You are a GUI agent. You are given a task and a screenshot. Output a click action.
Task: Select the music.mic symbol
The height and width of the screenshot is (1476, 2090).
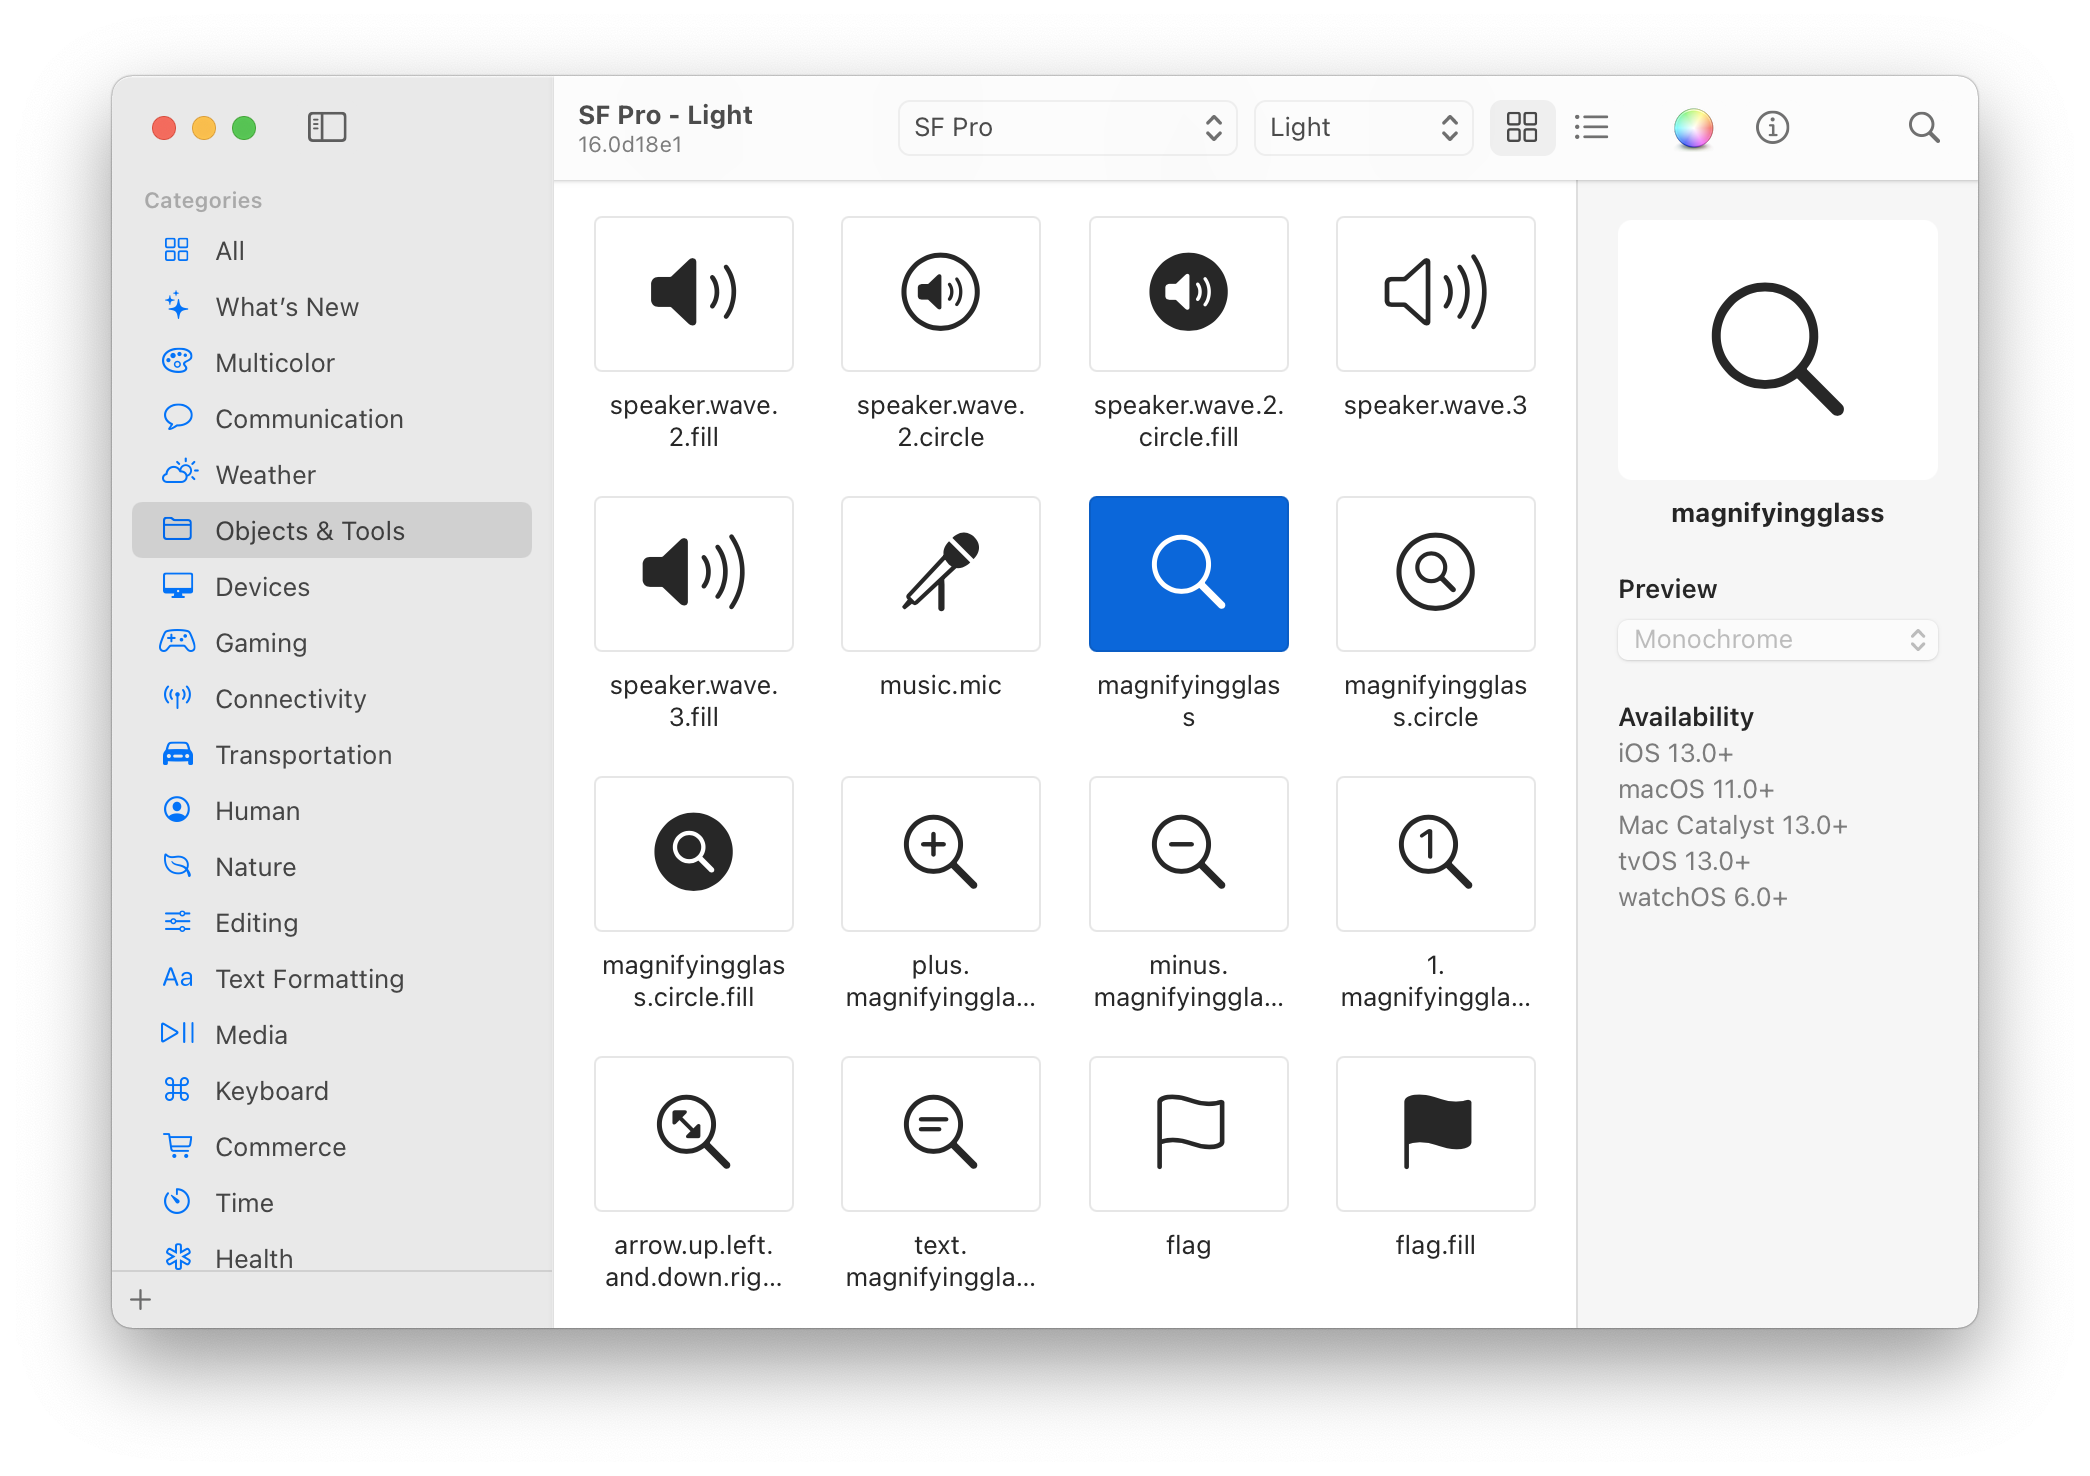click(x=940, y=574)
